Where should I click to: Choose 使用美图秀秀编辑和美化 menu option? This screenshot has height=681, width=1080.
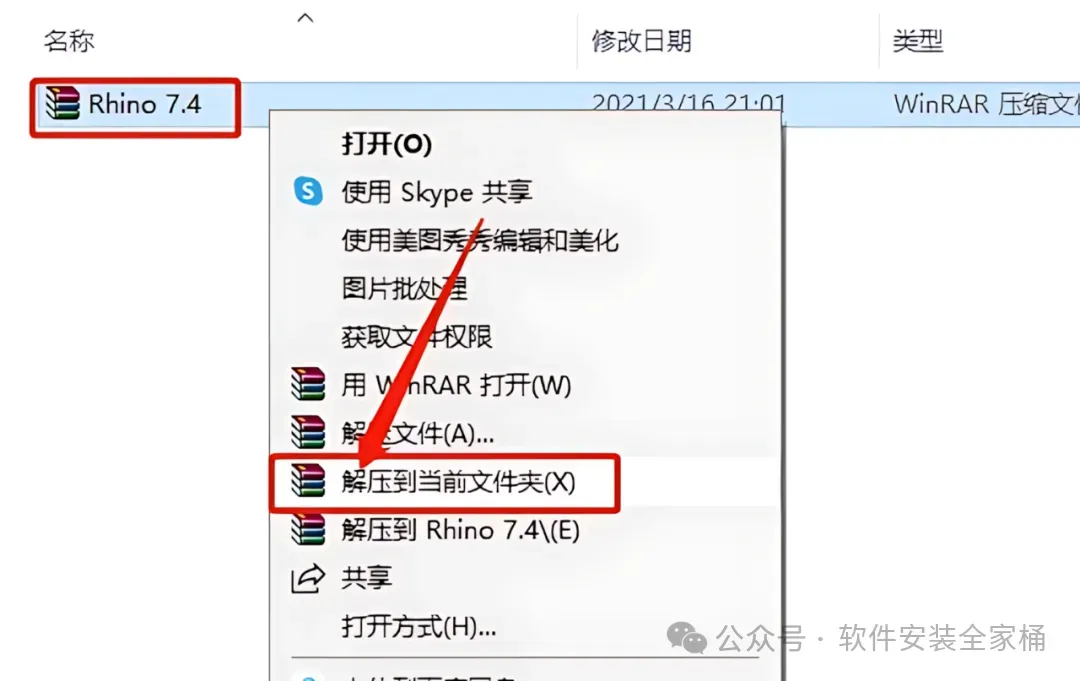coord(480,240)
